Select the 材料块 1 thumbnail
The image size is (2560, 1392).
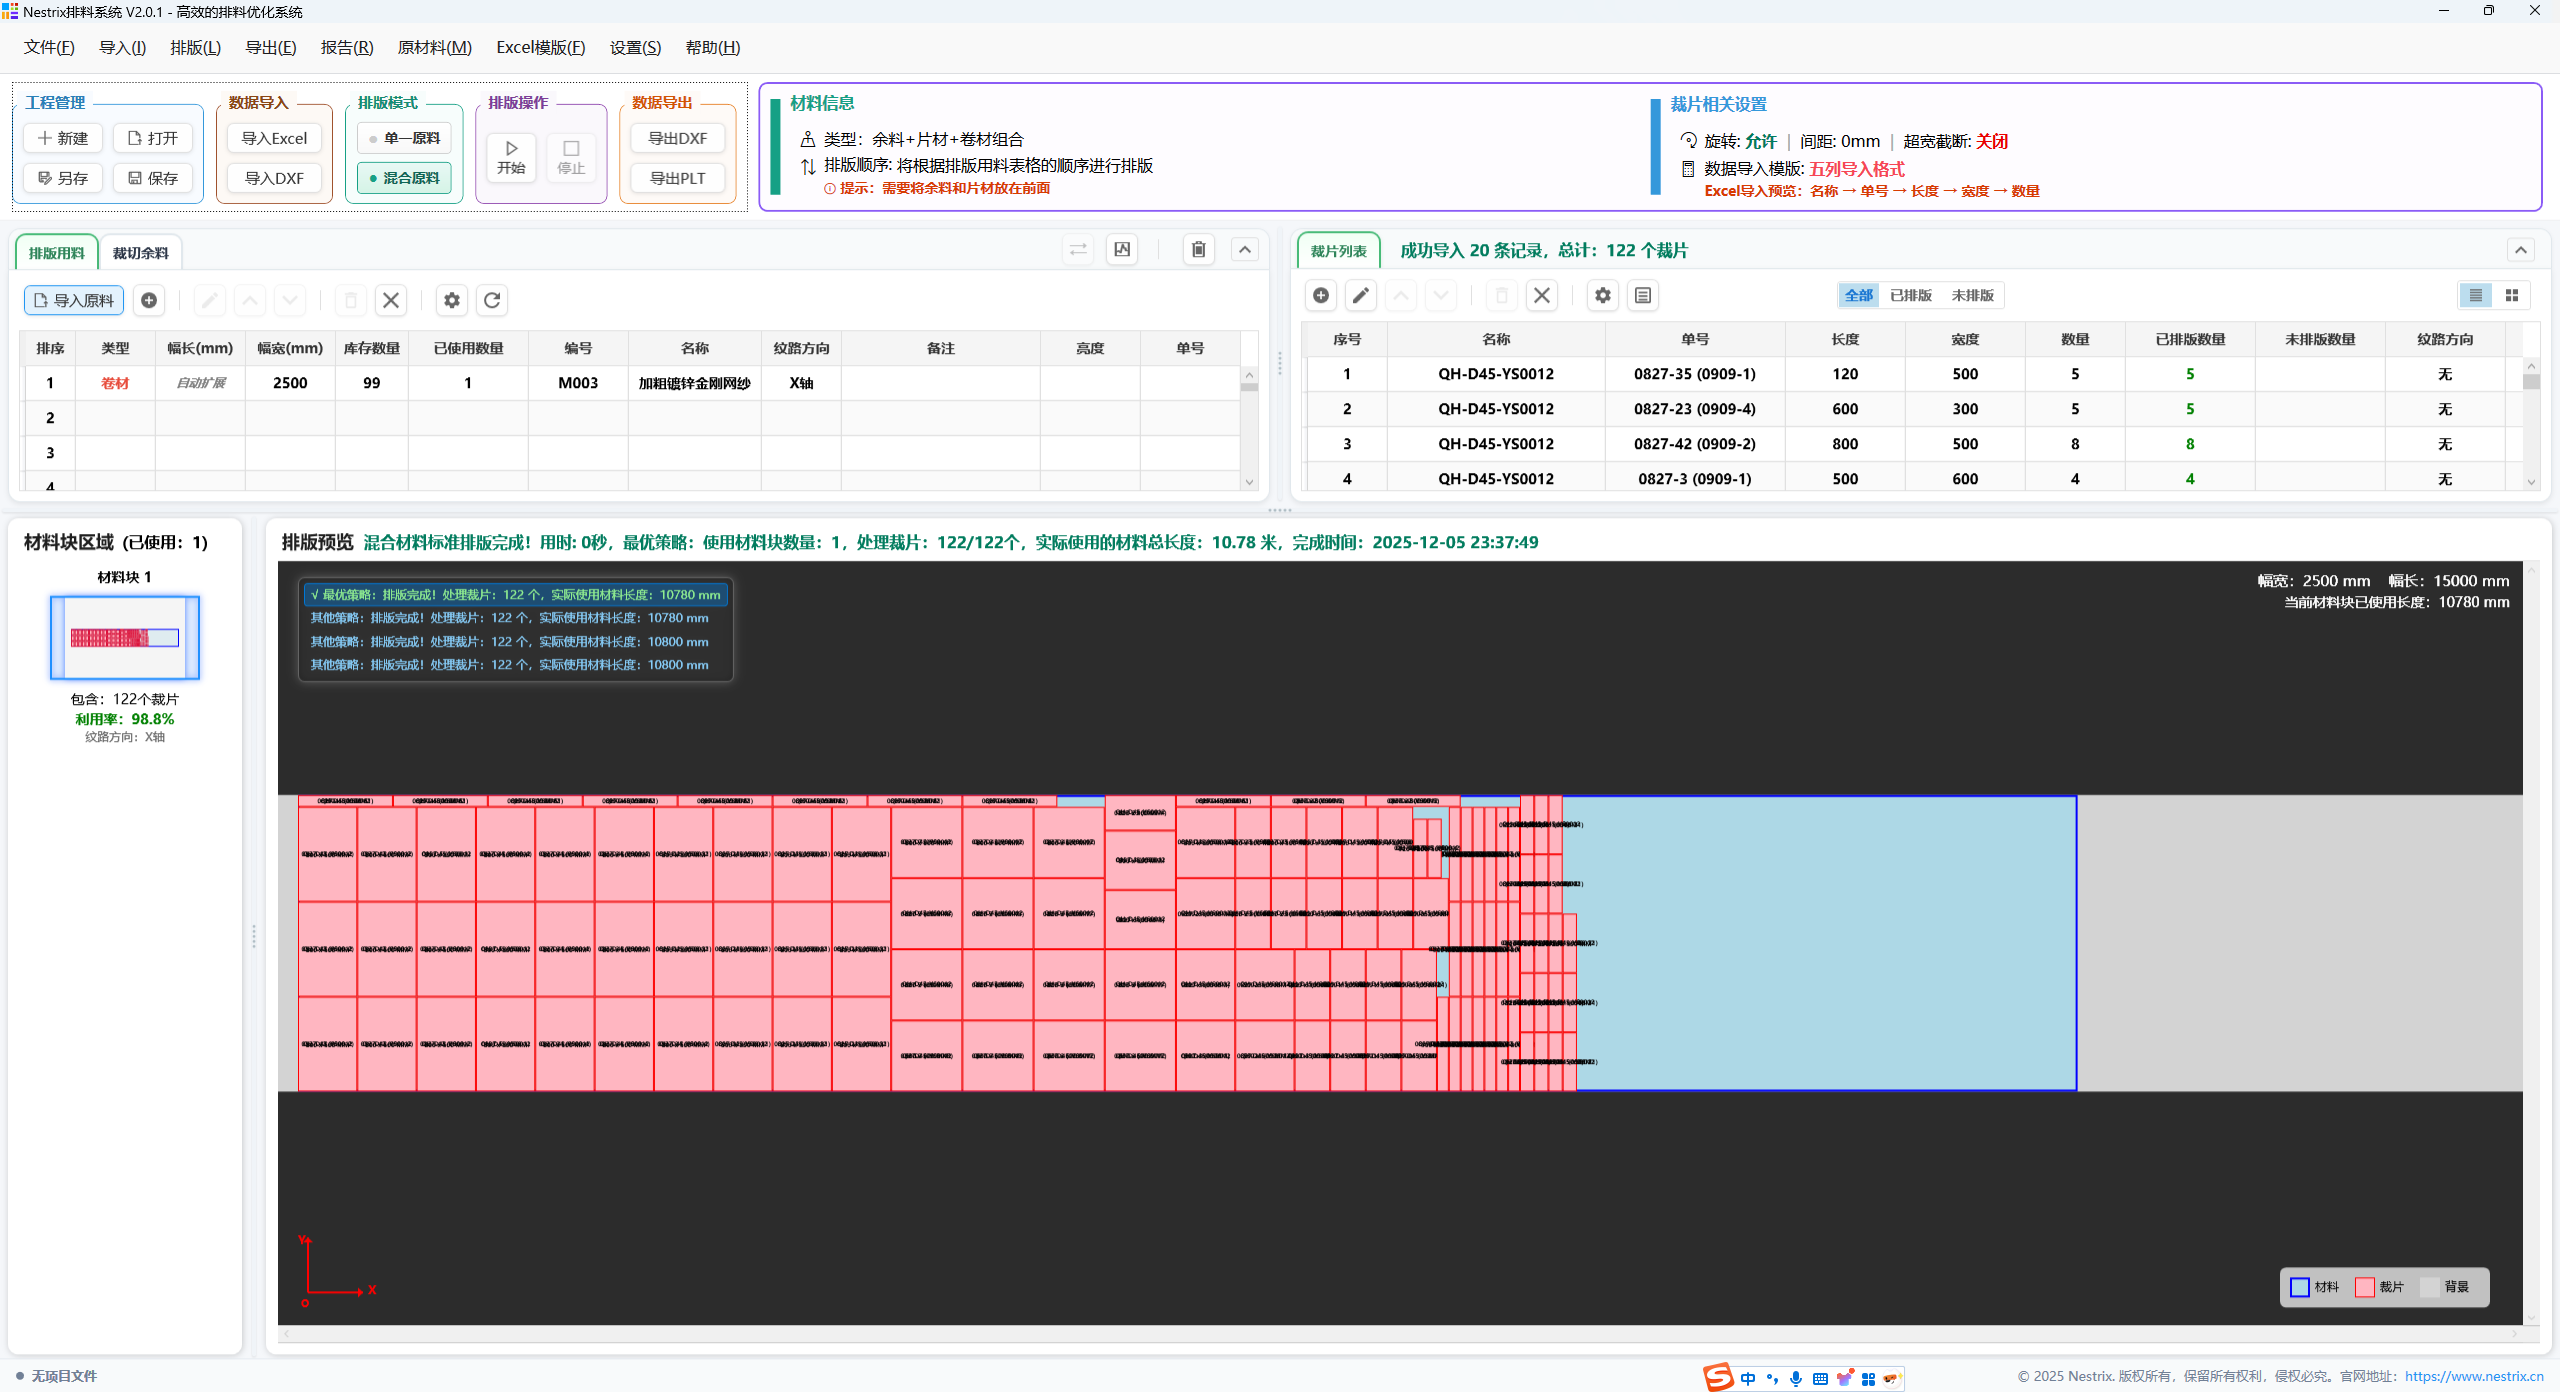tap(125, 638)
